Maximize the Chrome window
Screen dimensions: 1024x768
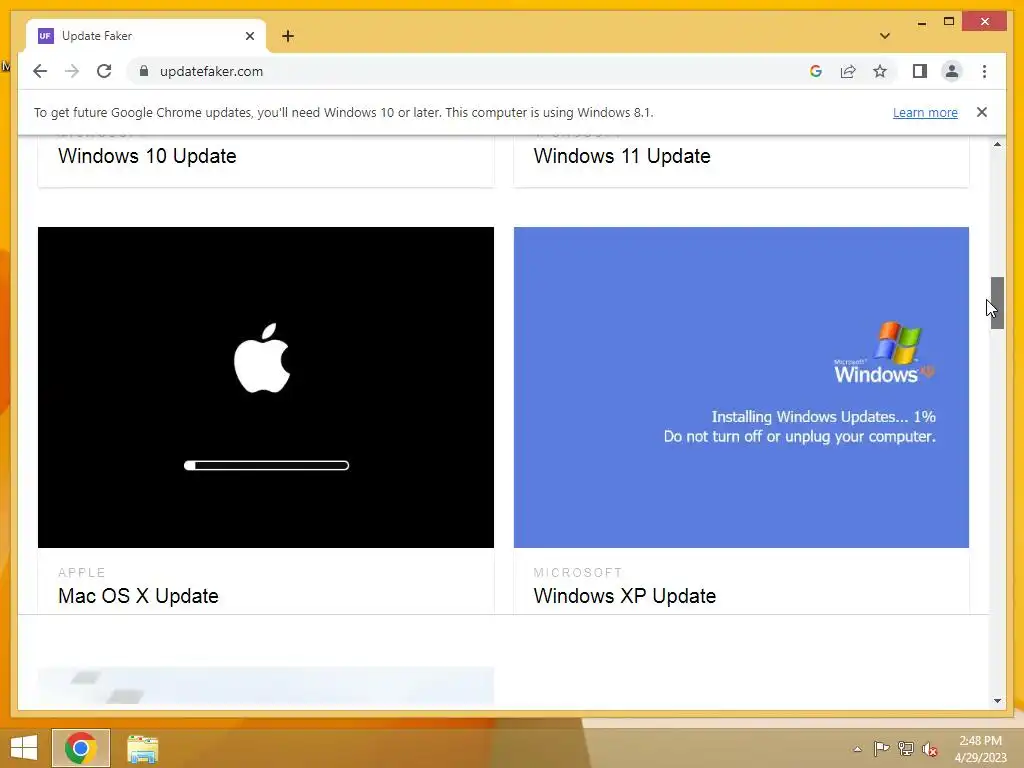click(x=949, y=22)
